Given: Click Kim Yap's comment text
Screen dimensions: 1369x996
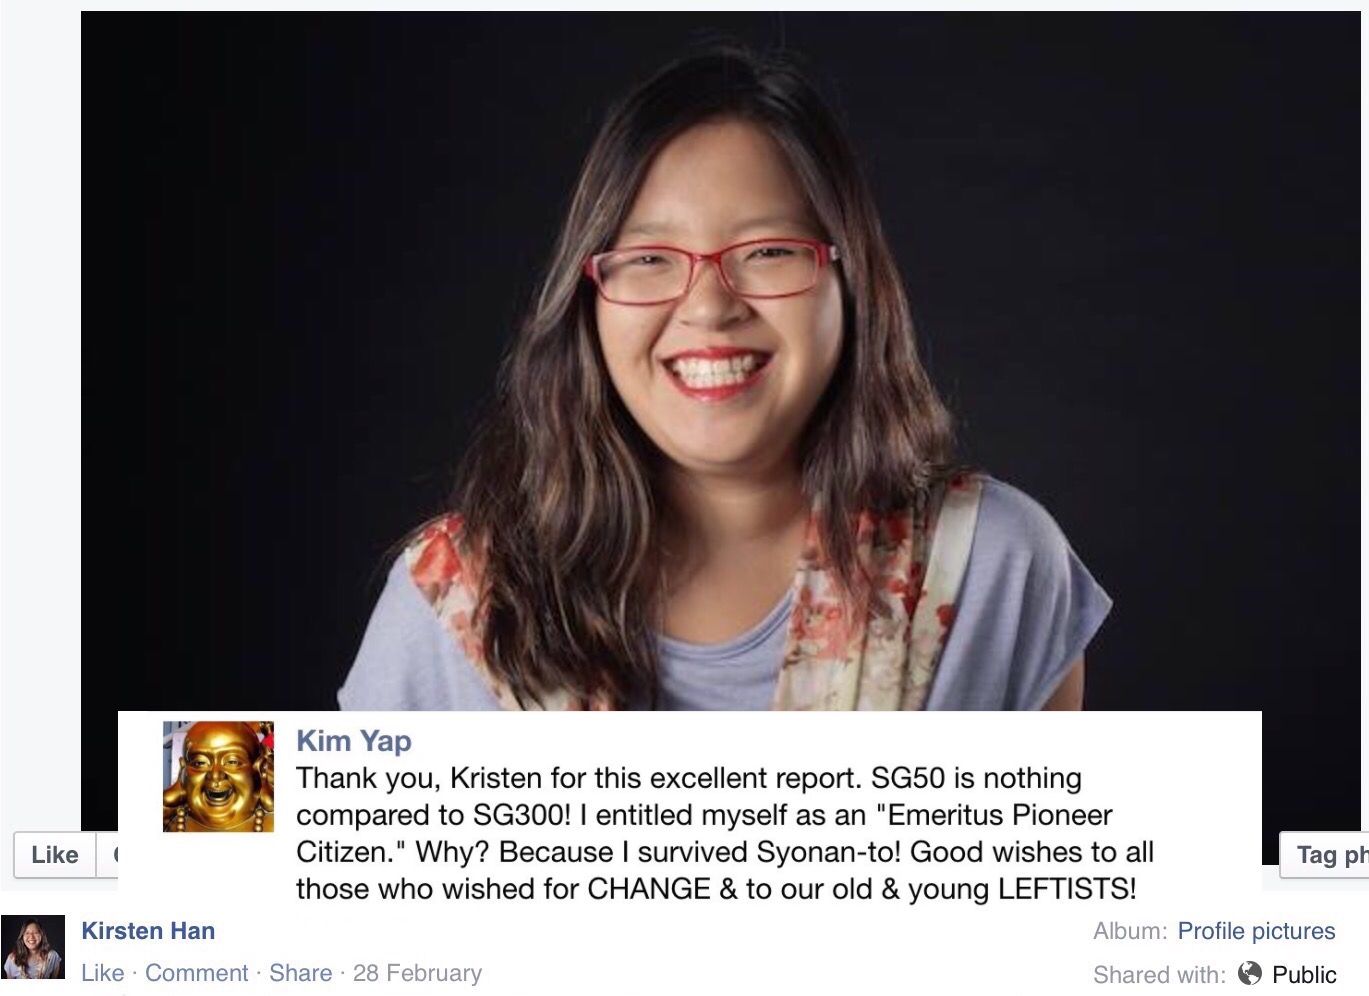Looking at the screenshot, I should pos(725,833).
